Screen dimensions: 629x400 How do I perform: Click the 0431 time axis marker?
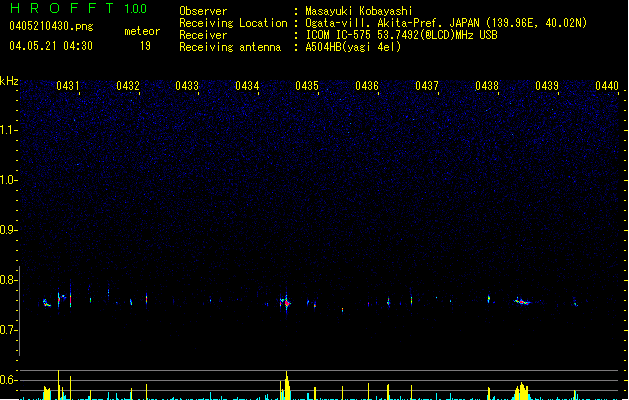67,86
